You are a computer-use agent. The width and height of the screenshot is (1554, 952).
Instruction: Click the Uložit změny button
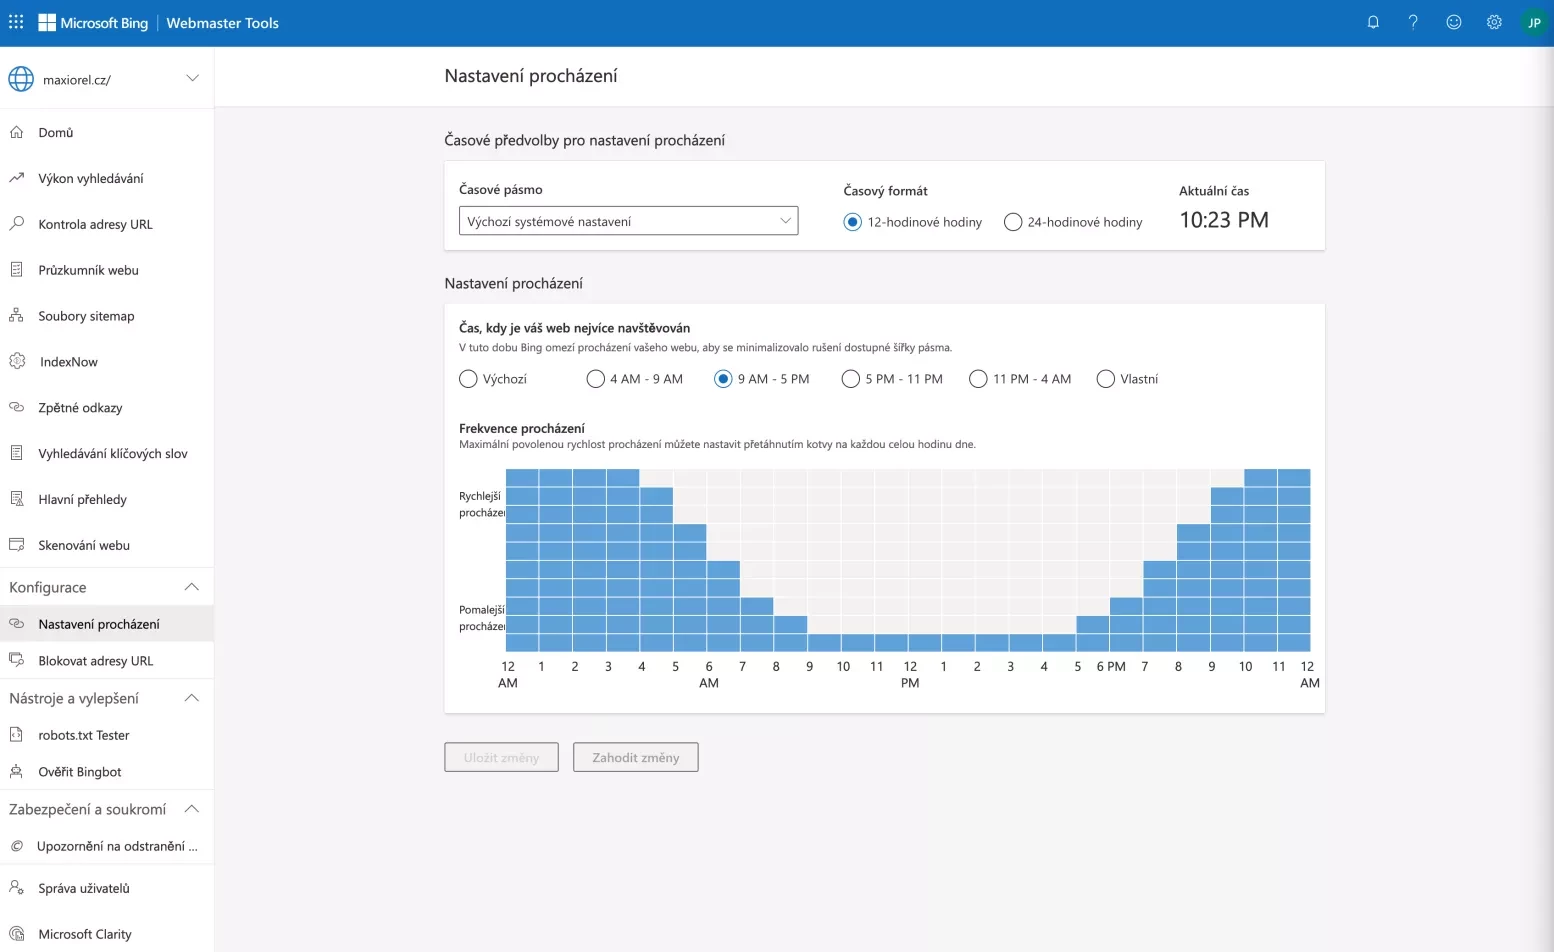click(x=501, y=757)
